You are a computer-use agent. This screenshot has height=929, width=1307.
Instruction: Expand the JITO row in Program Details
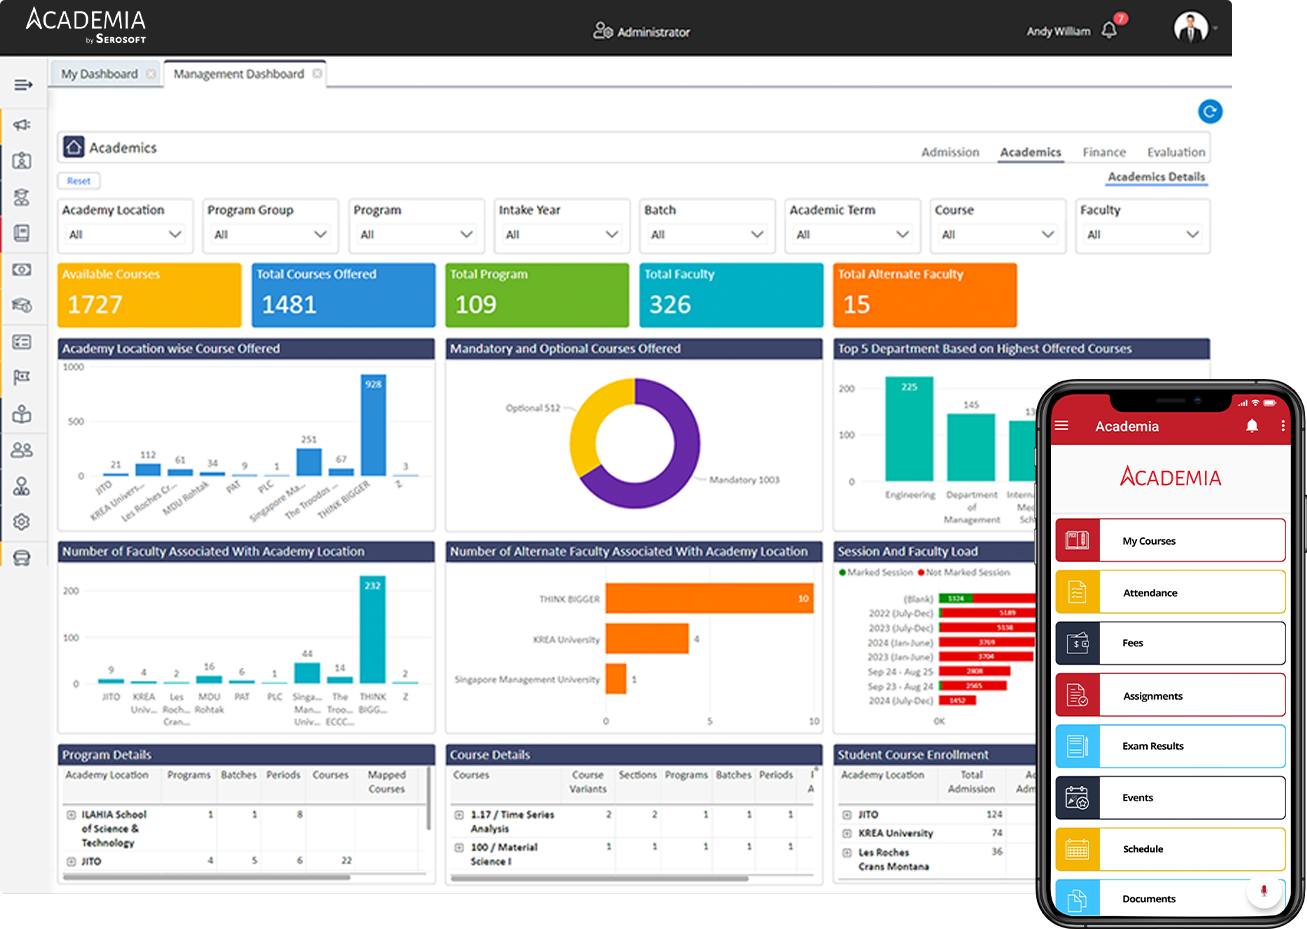pos(71,861)
